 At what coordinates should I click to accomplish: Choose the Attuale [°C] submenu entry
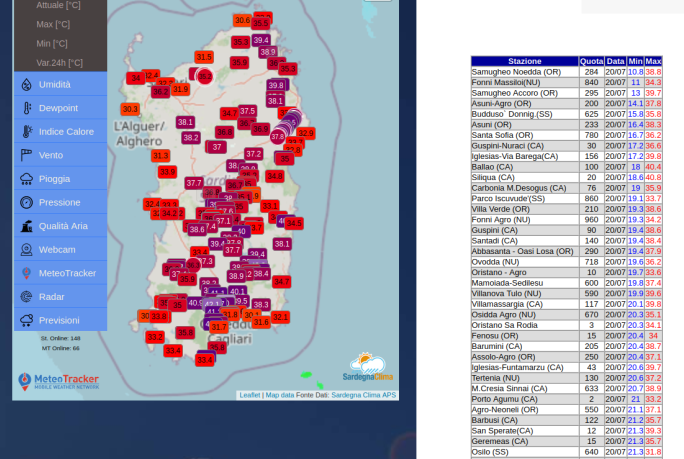[x=58, y=5]
